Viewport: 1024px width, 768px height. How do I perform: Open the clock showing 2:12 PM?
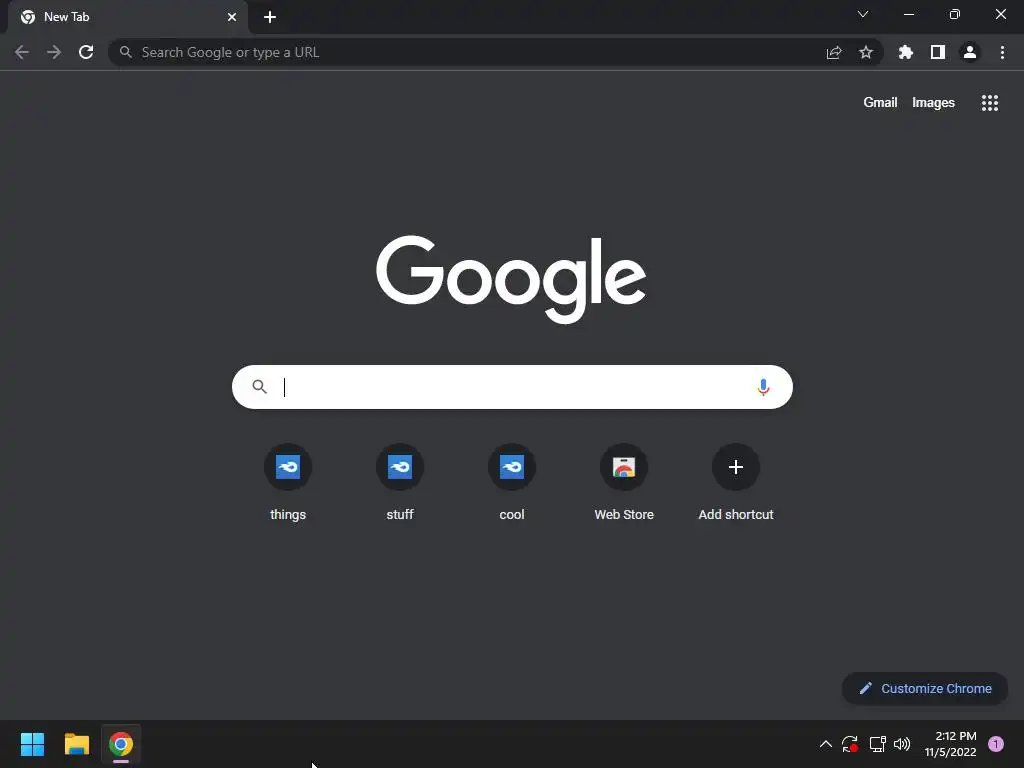950,744
